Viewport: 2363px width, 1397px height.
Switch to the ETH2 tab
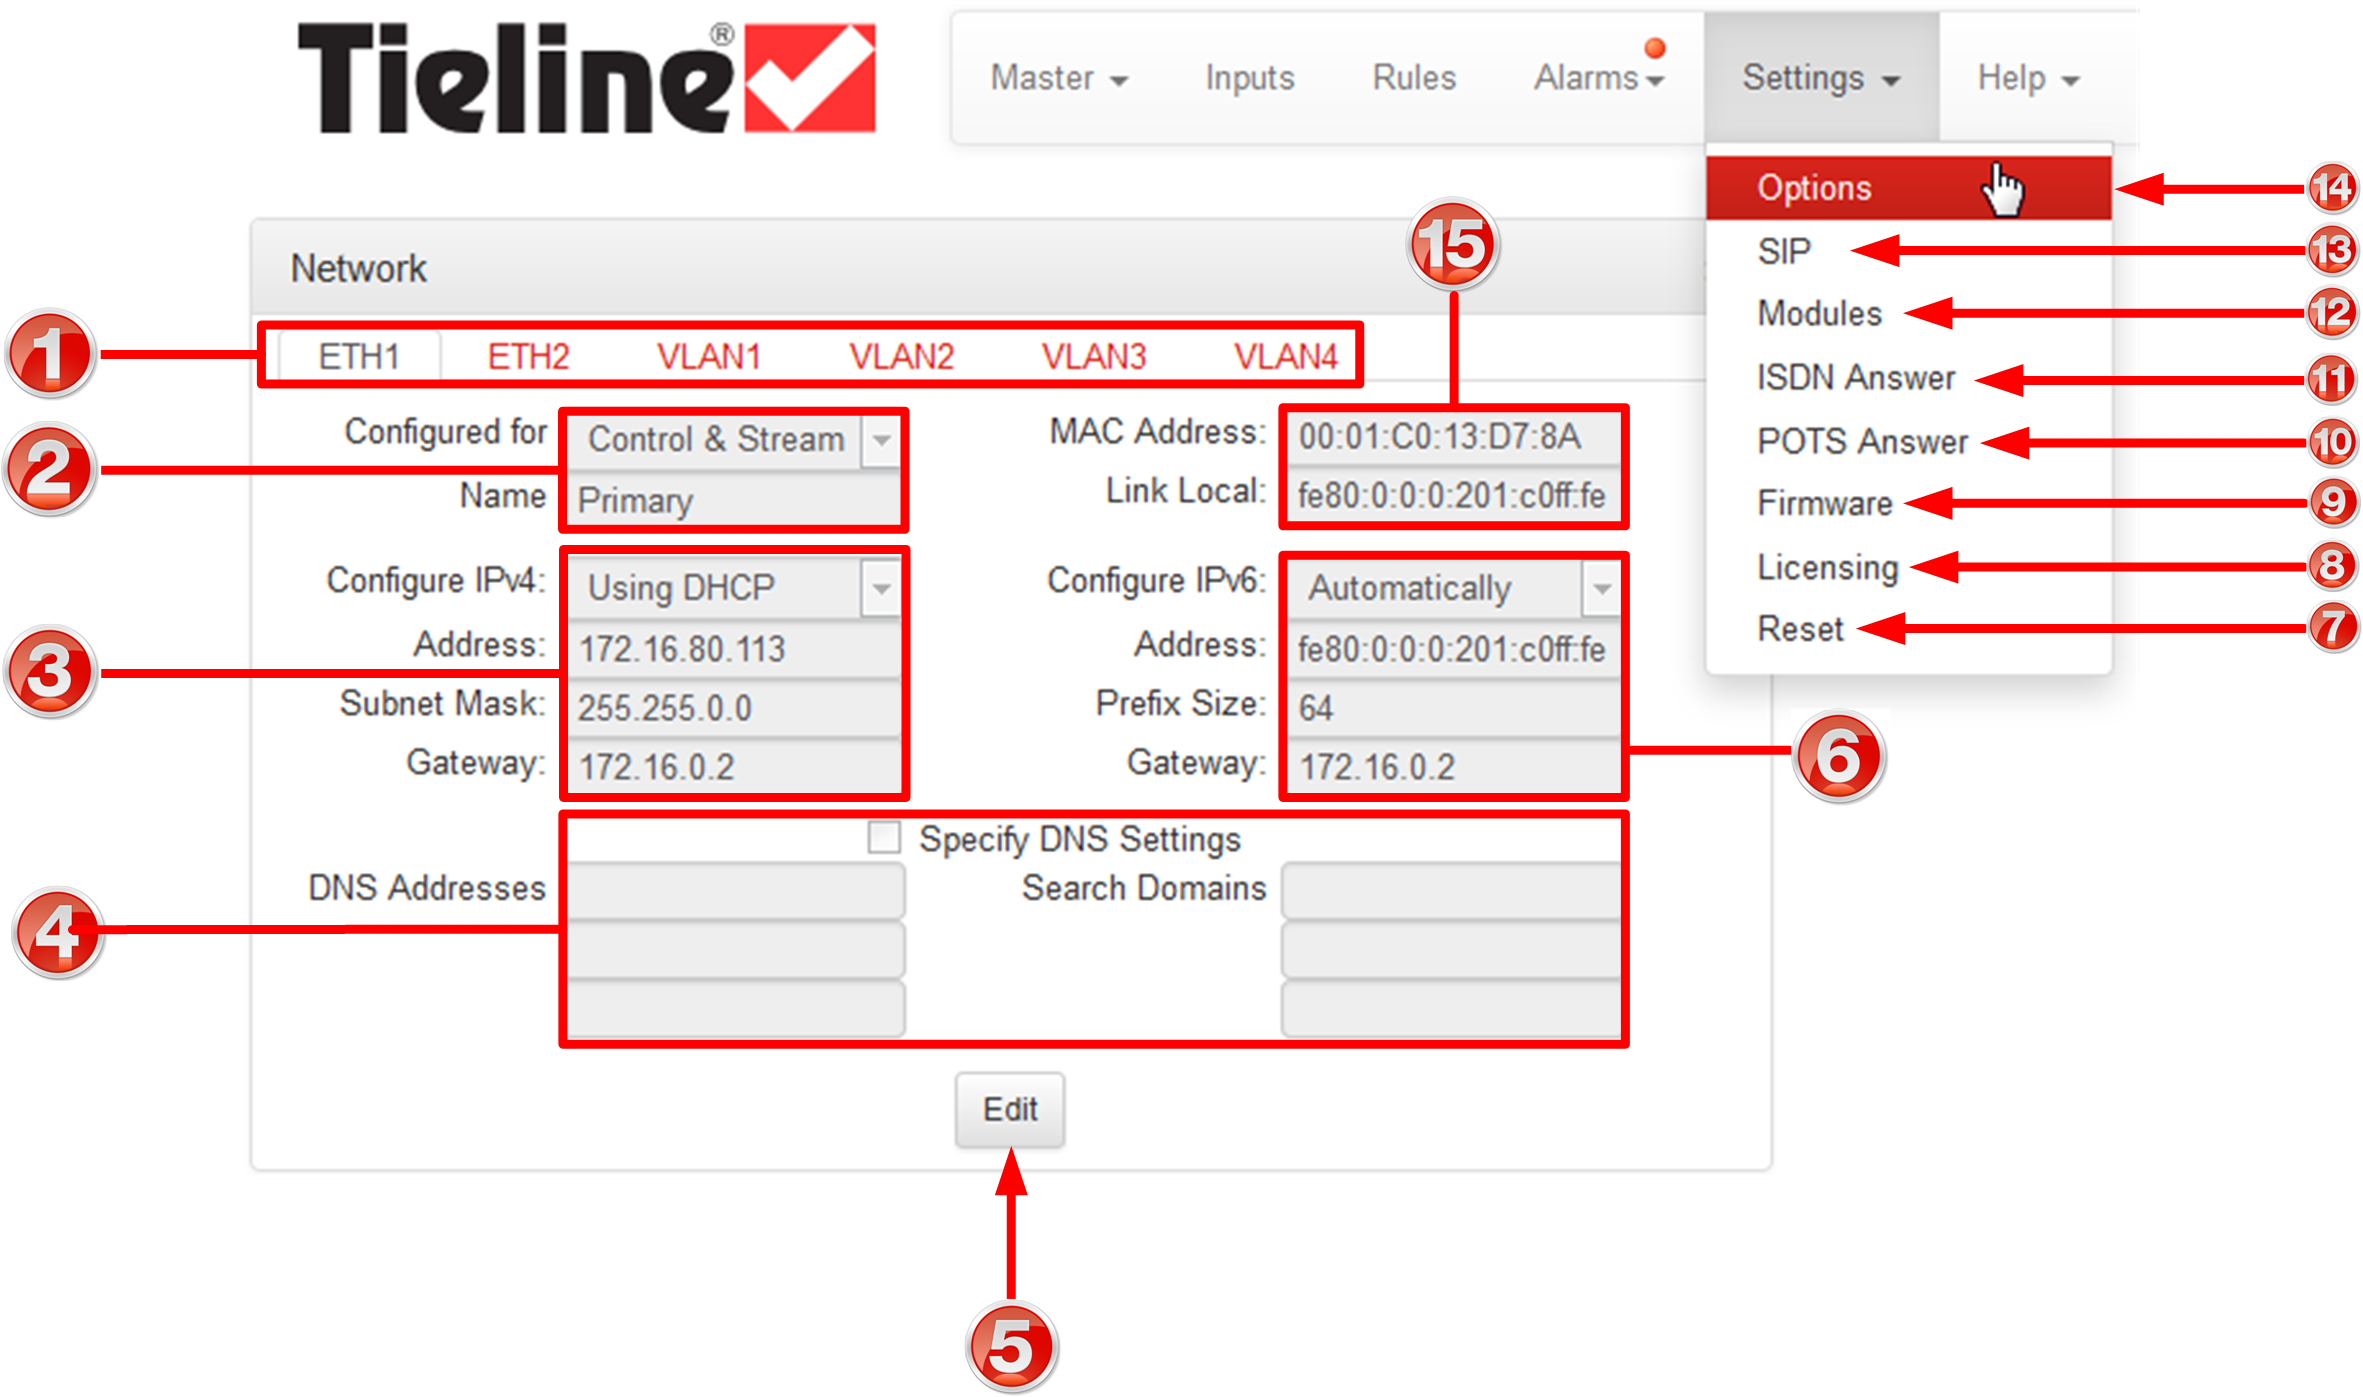pos(528,356)
